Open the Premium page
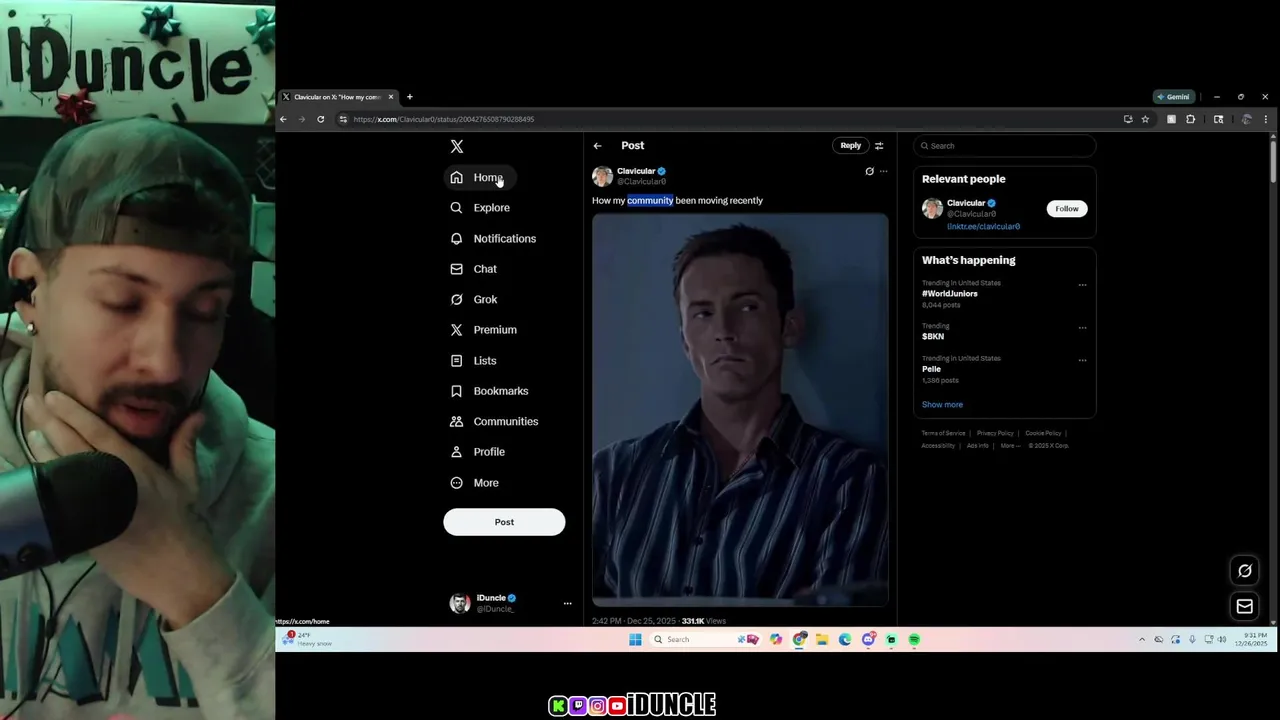 (483, 330)
